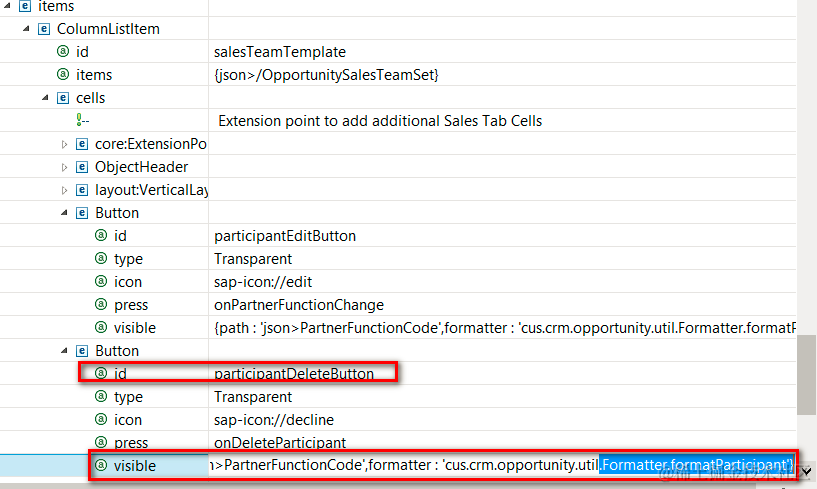The width and height of the screenshot is (817, 489).
Task: Select the value onPartnerFunctionChange
Action: (299, 305)
